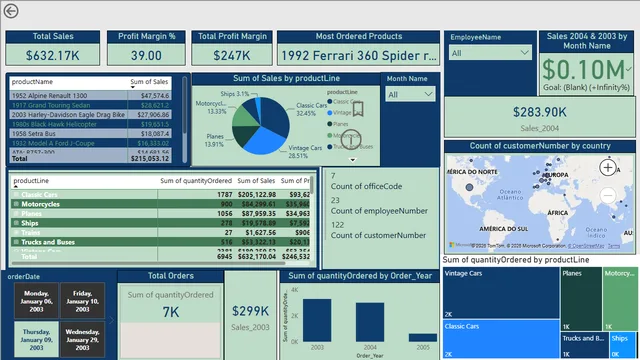Click 1917 Grand Touring Sedan row
Viewport: 640px width, 360px height.
pyautogui.click(x=90, y=105)
